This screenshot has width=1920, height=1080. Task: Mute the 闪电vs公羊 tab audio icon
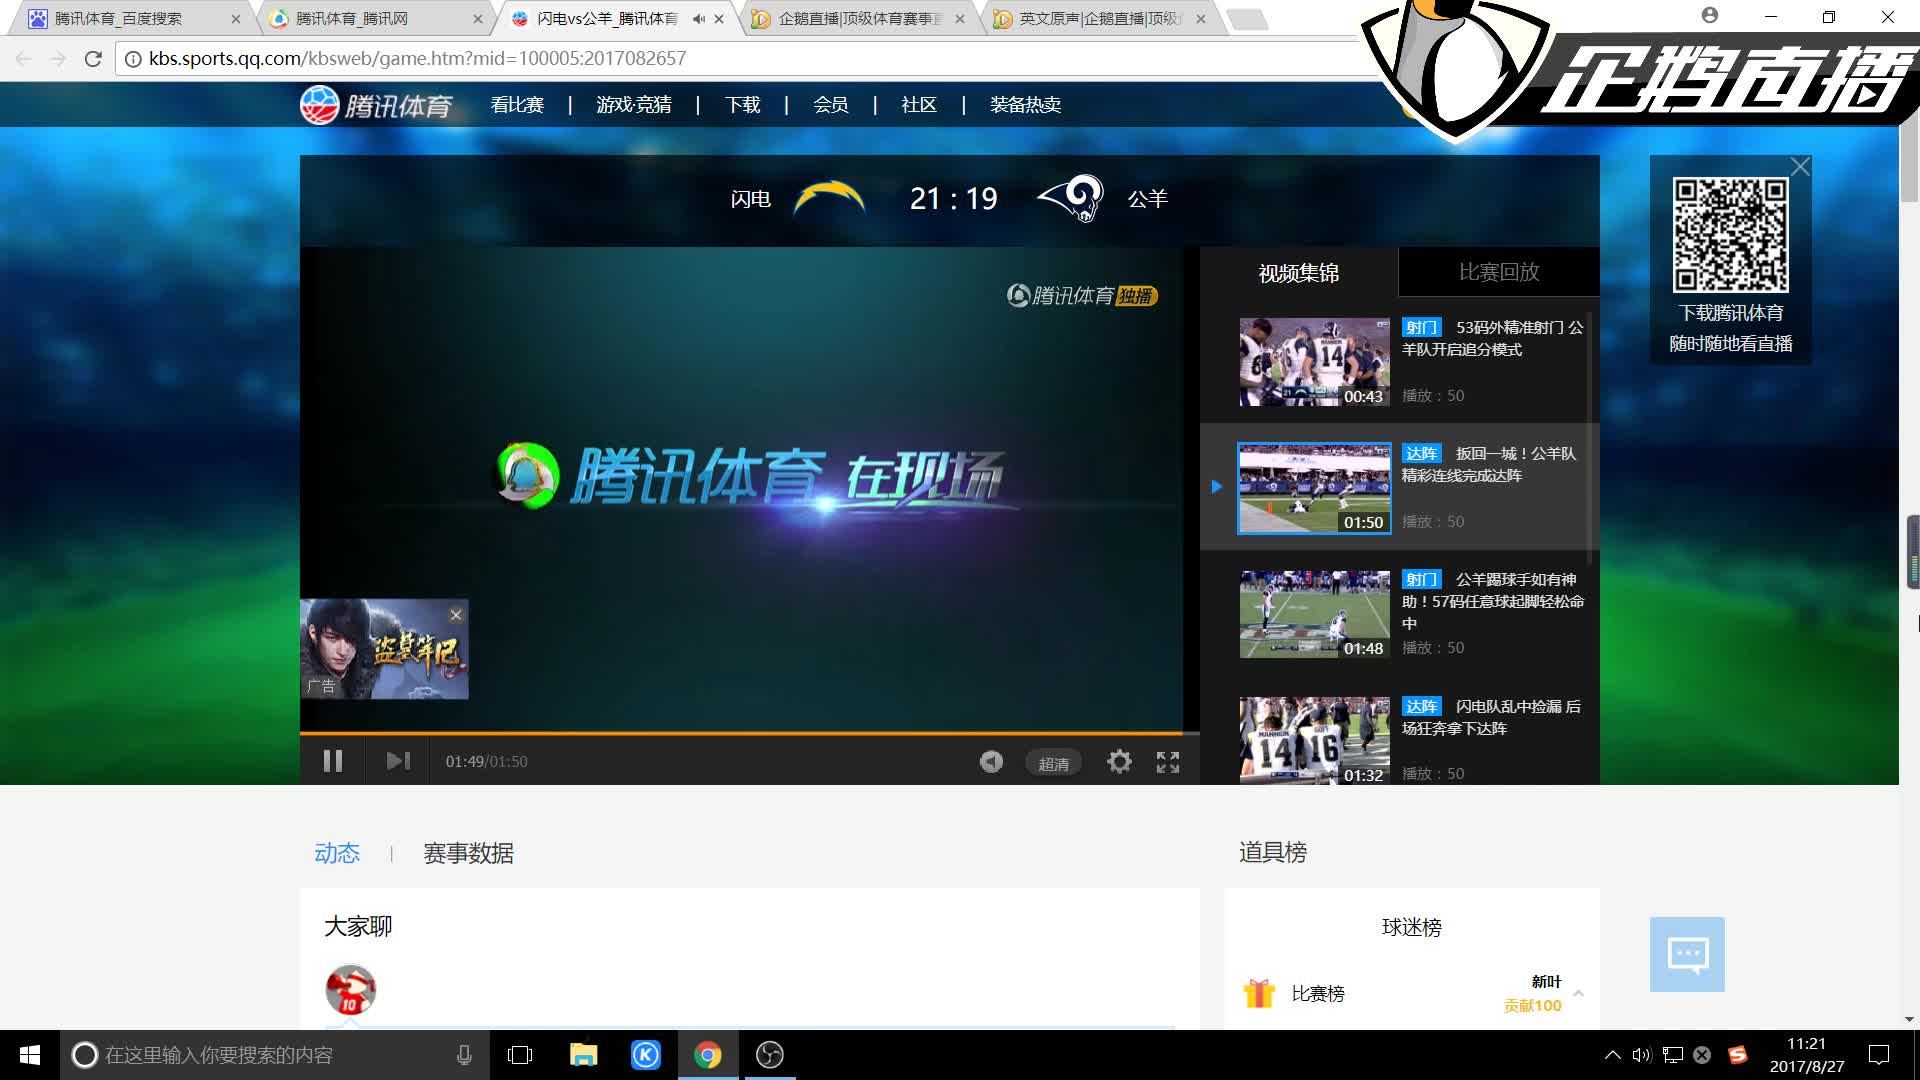[x=698, y=19]
